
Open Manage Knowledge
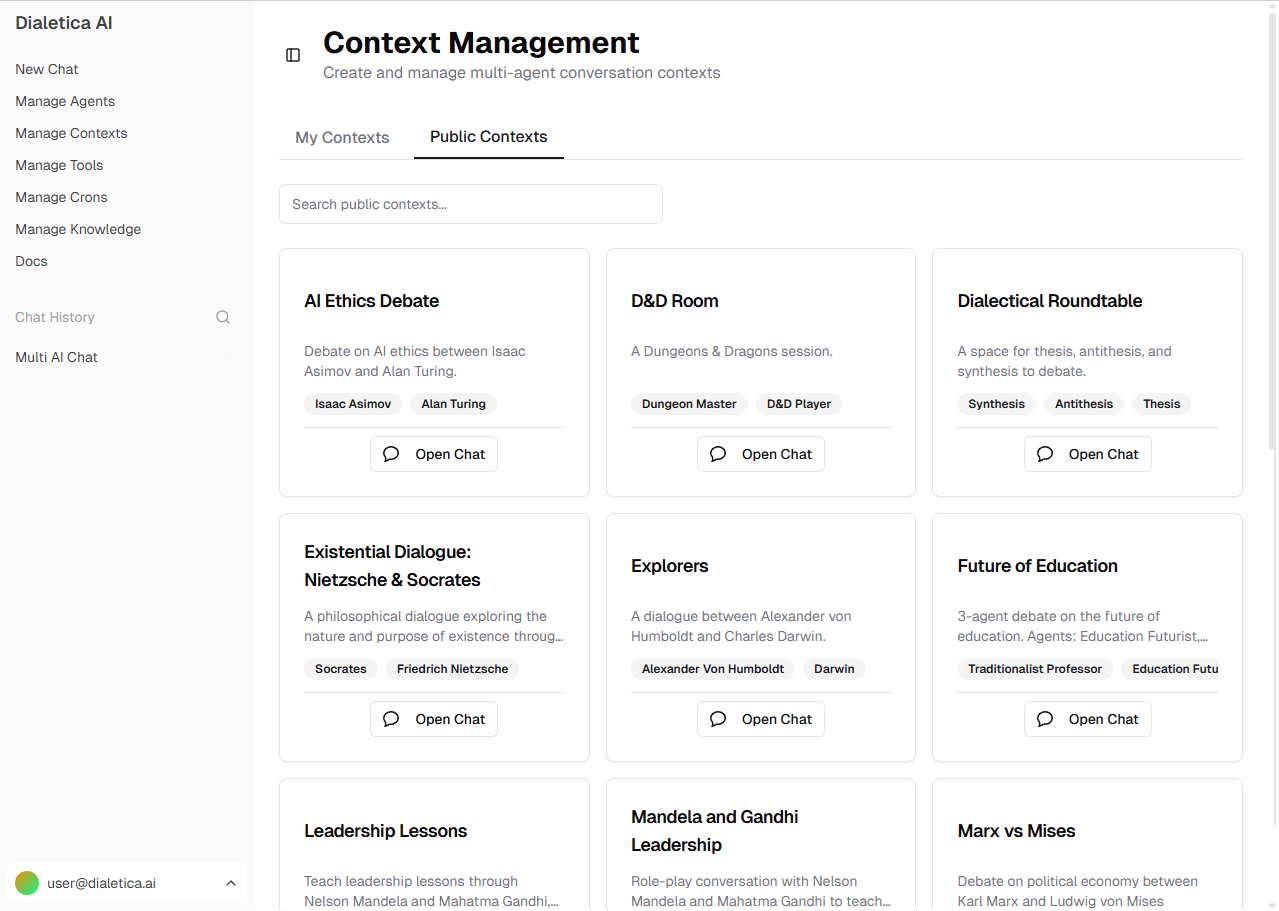click(77, 229)
